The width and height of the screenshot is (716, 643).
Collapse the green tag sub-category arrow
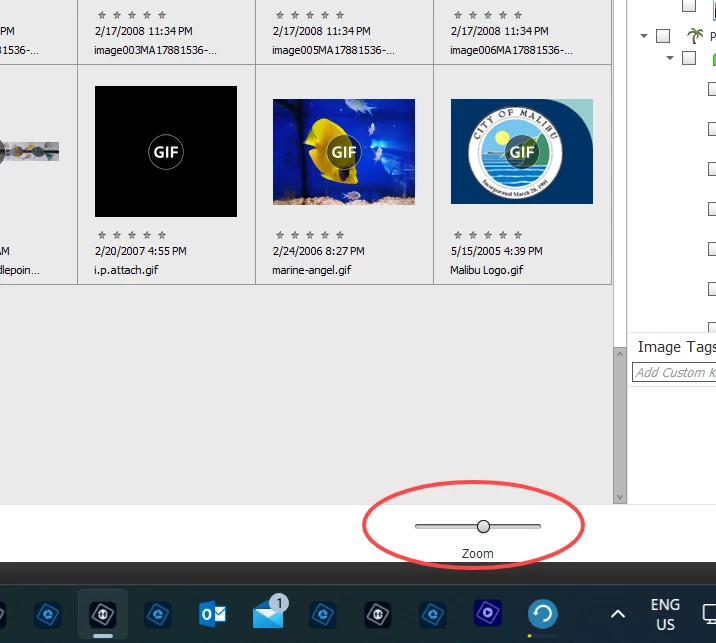pyautogui.click(x=670, y=58)
